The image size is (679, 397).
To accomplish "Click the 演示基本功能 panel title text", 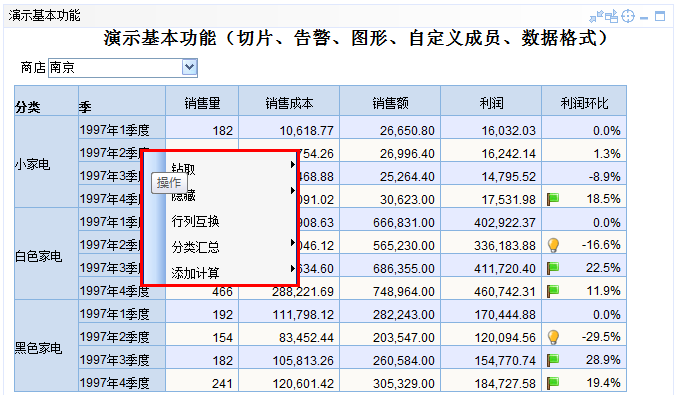I will [x=44, y=16].
